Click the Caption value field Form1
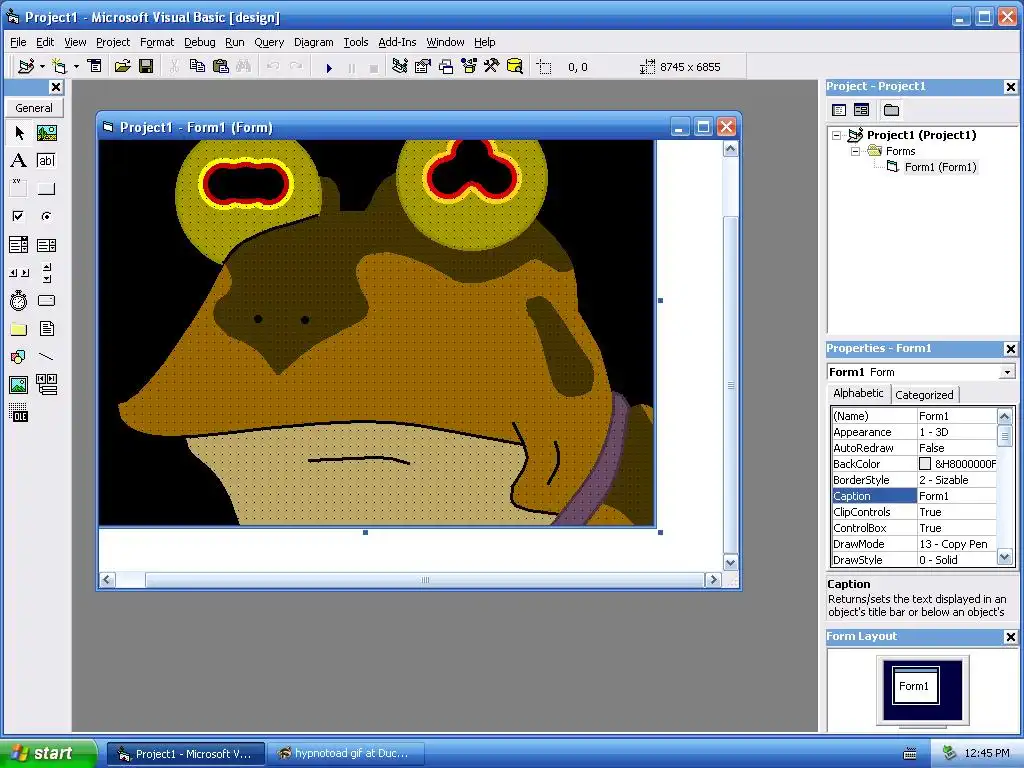1024x768 pixels. tap(957, 496)
